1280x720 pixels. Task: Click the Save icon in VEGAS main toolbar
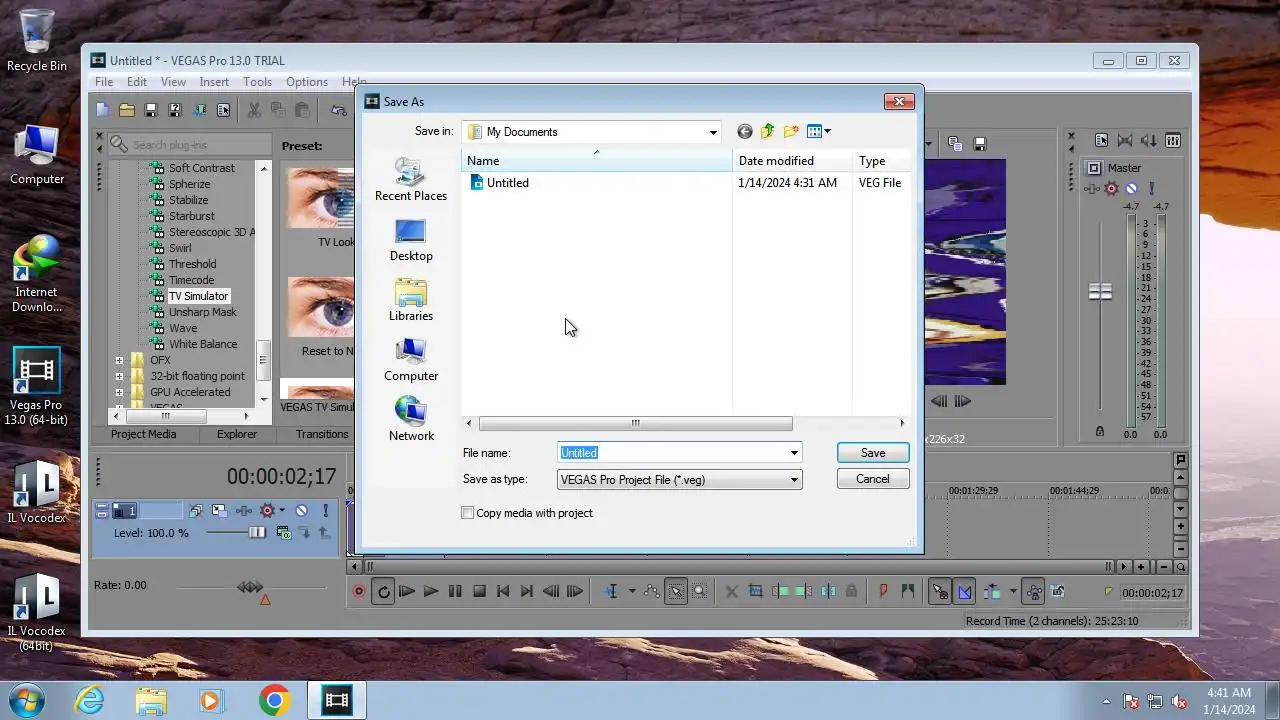[x=151, y=110]
